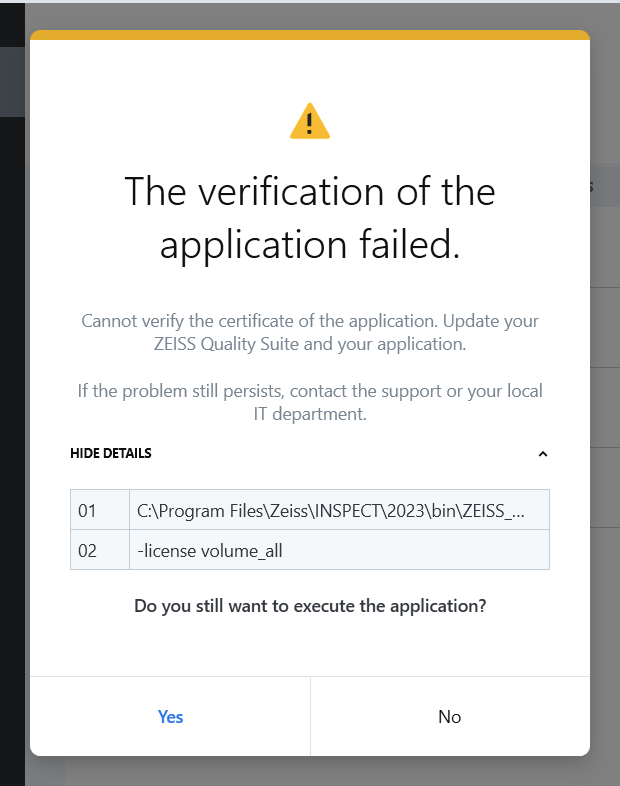
Task: Click the HIDE DETAILS label
Action: [x=111, y=453]
